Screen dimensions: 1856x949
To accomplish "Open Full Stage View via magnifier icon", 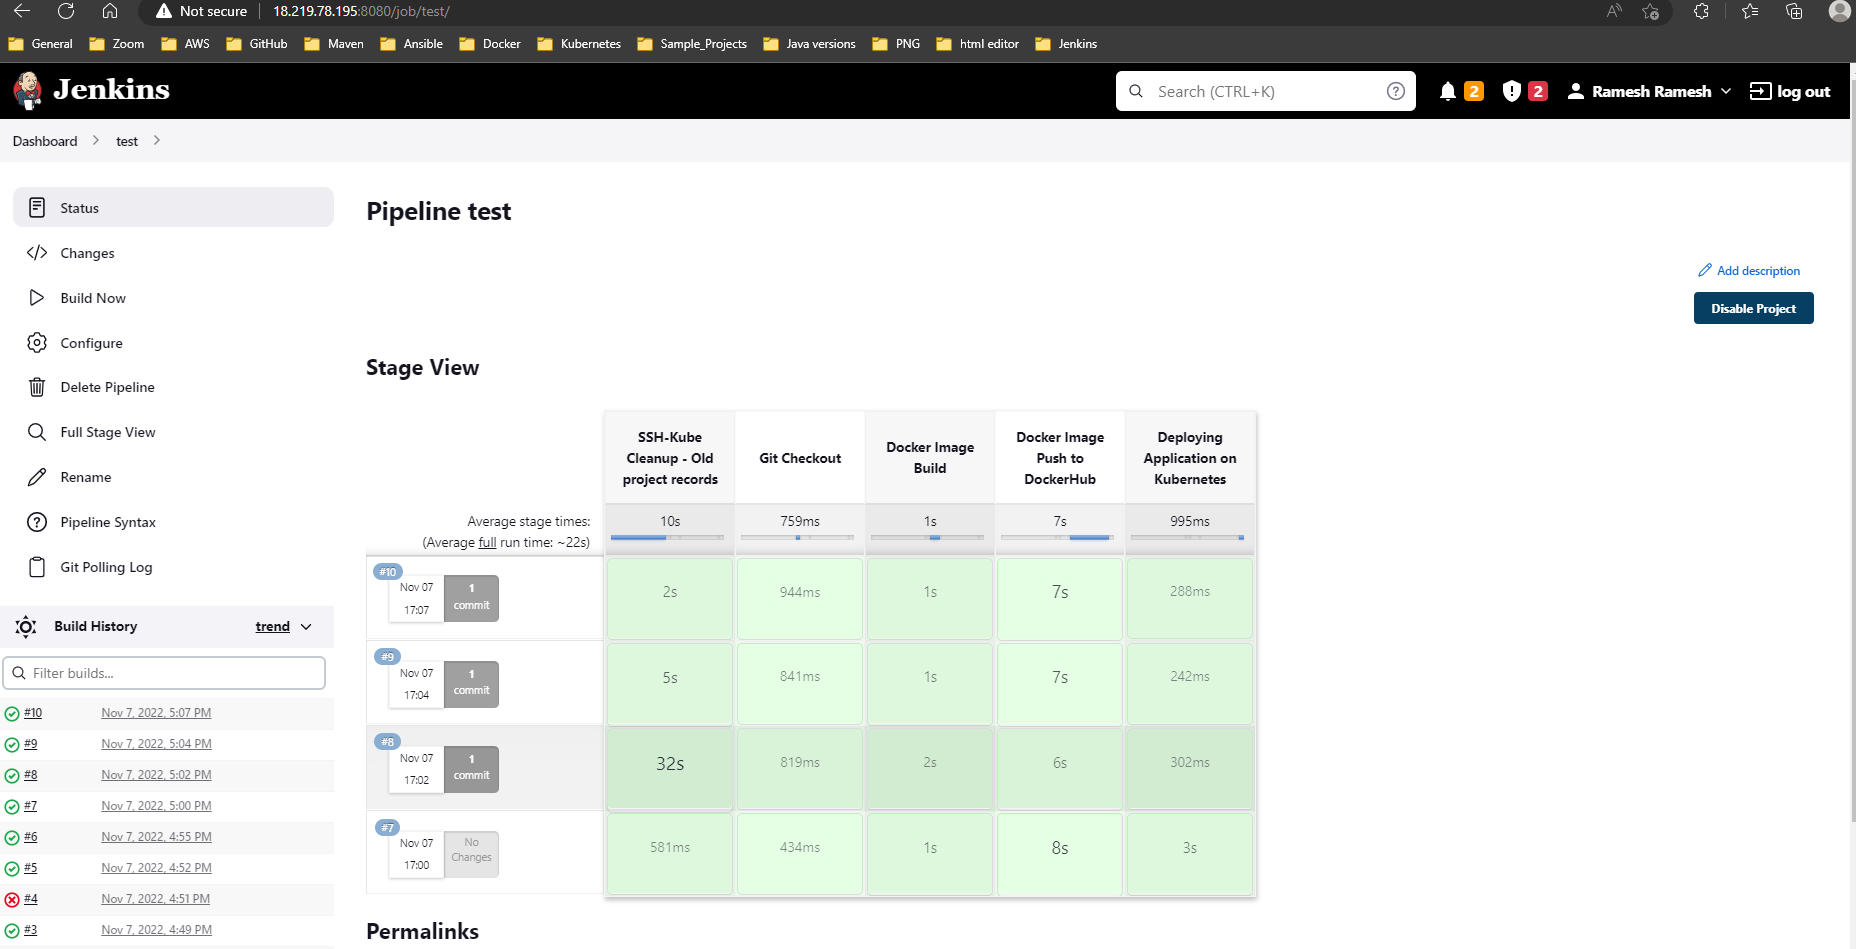I will (x=37, y=432).
